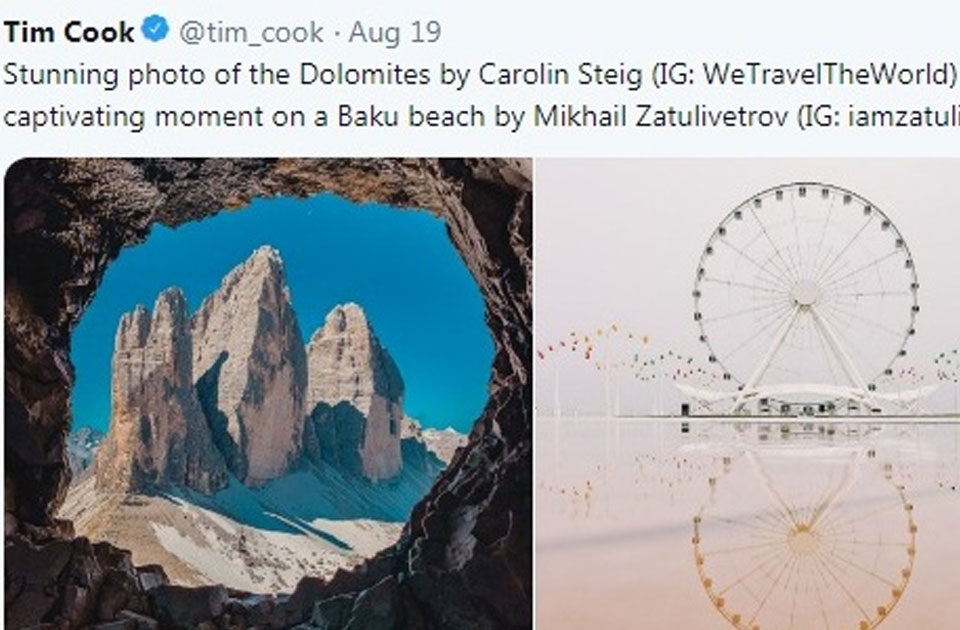Click the WeTravelTheWorld Instagram mention
Image resolution: width=960 pixels, height=630 pixels.
[826, 75]
